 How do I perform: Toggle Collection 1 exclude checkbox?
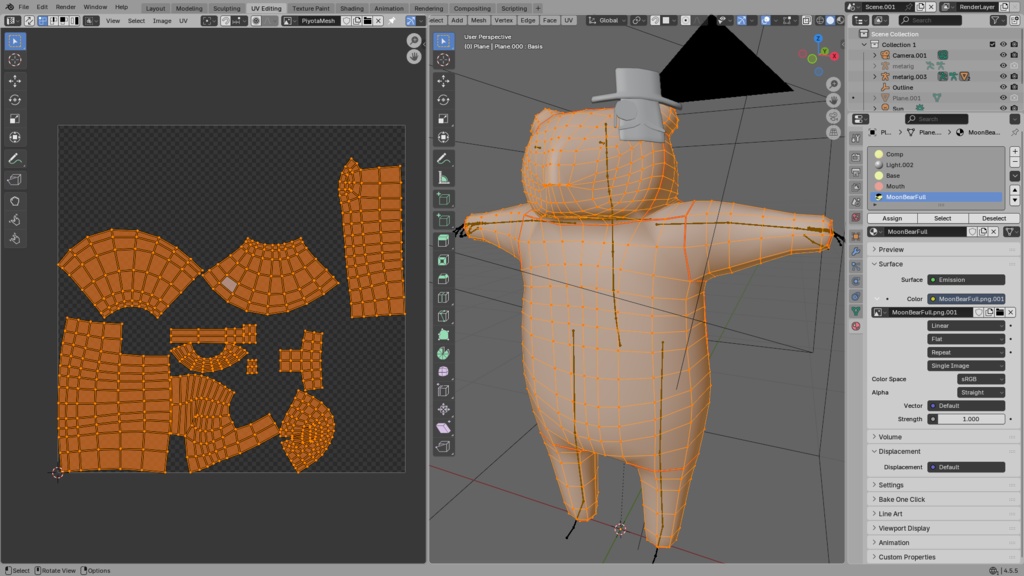coord(993,44)
